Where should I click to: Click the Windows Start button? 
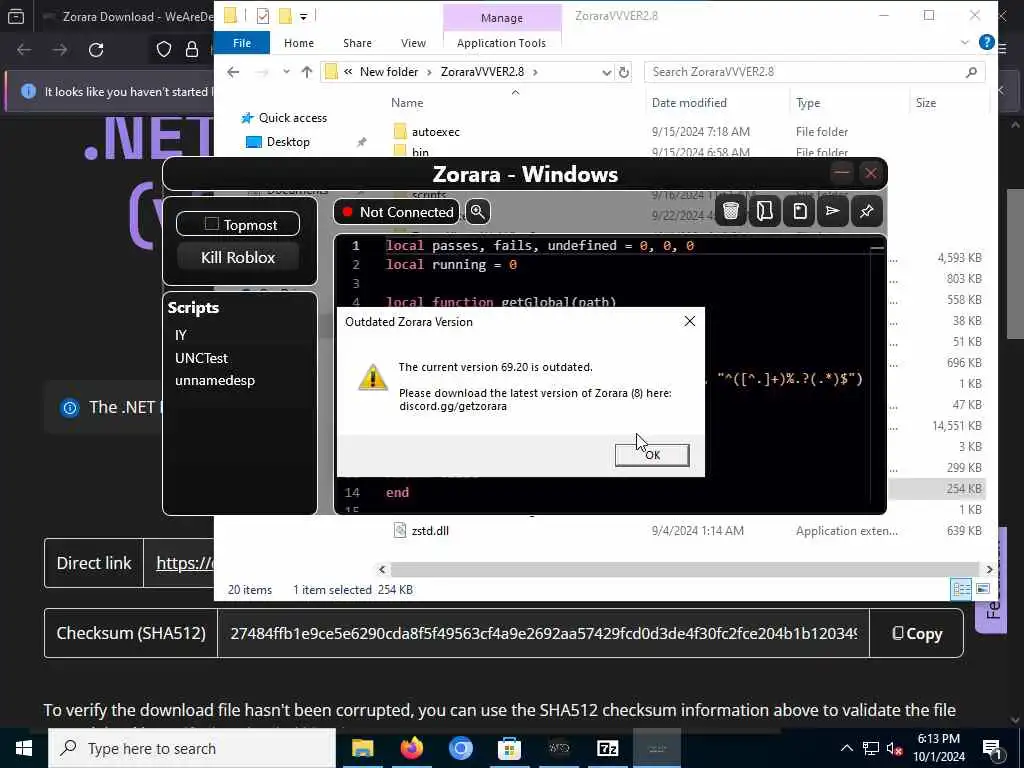(x=24, y=748)
